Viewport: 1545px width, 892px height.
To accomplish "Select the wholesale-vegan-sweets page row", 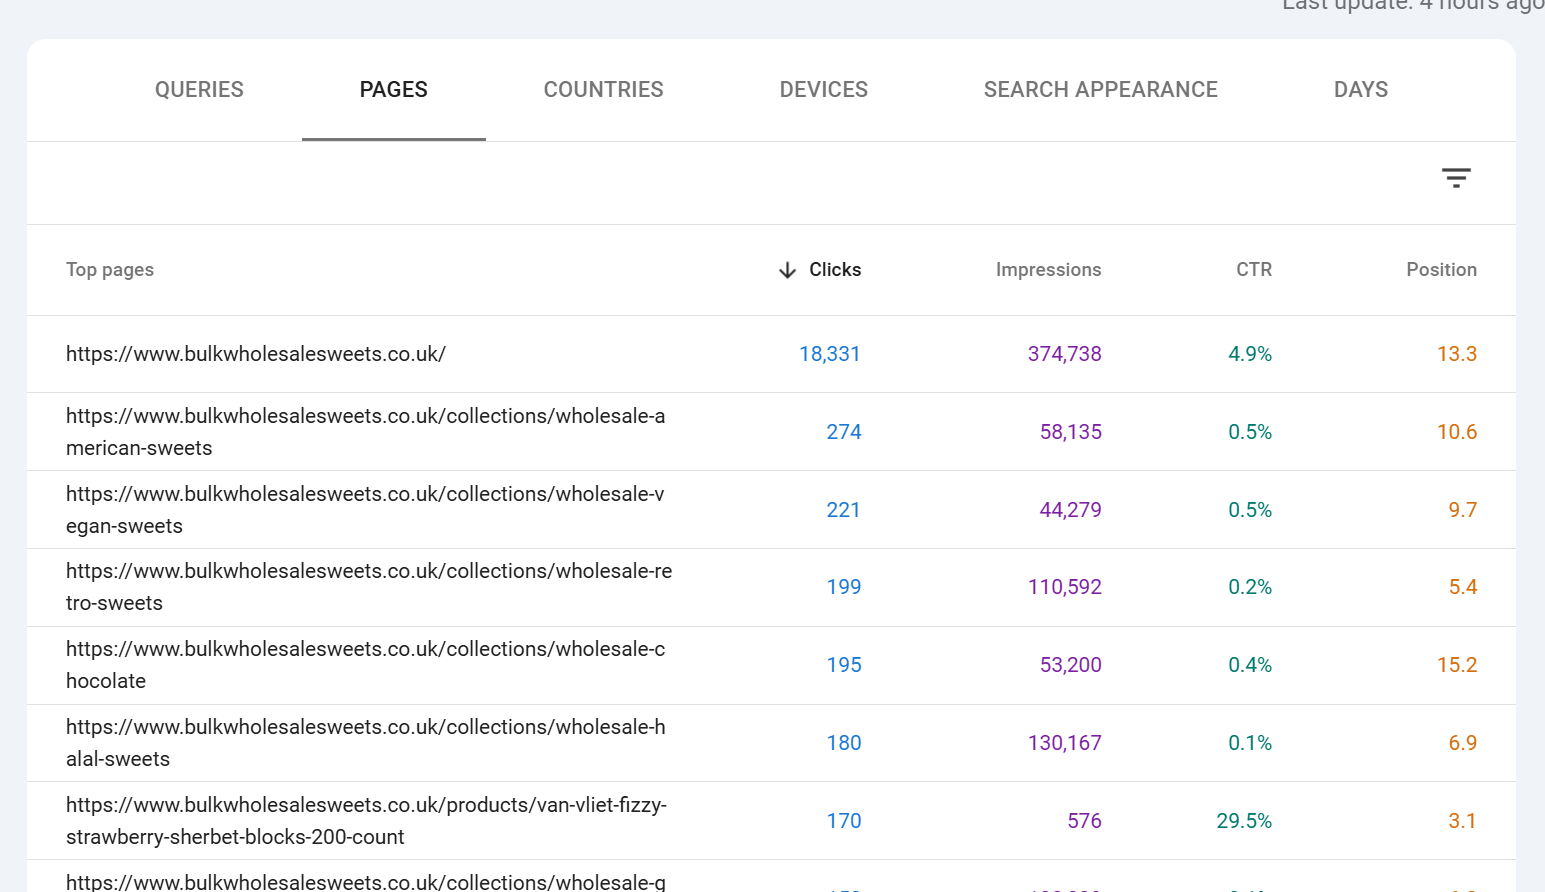I will point(365,510).
